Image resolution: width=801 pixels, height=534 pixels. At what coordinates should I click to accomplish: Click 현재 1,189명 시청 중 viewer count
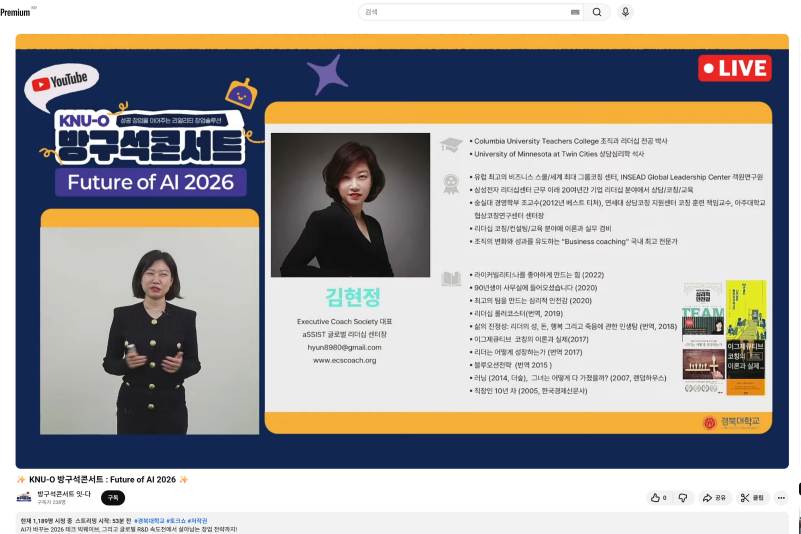pyautogui.click(x=45, y=521)
